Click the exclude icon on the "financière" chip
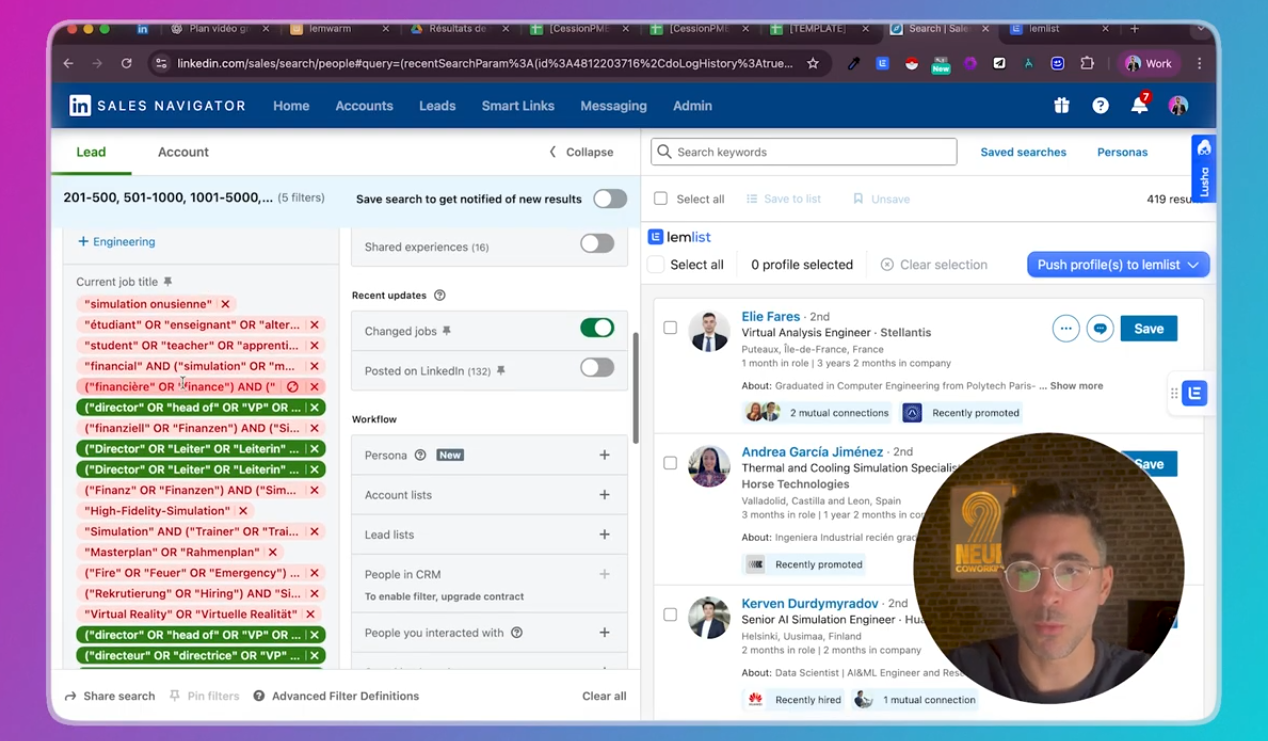This screenshot has width=1268, height=741. [293, 387]
